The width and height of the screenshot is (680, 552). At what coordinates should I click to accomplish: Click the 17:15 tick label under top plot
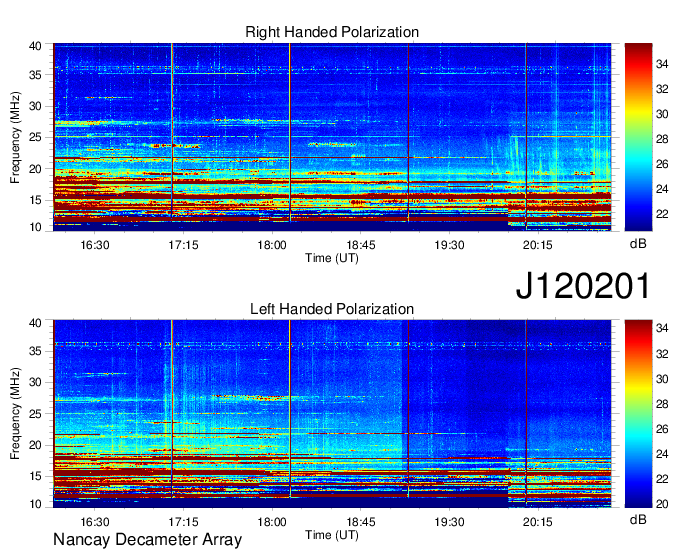[x=183, y=245]
